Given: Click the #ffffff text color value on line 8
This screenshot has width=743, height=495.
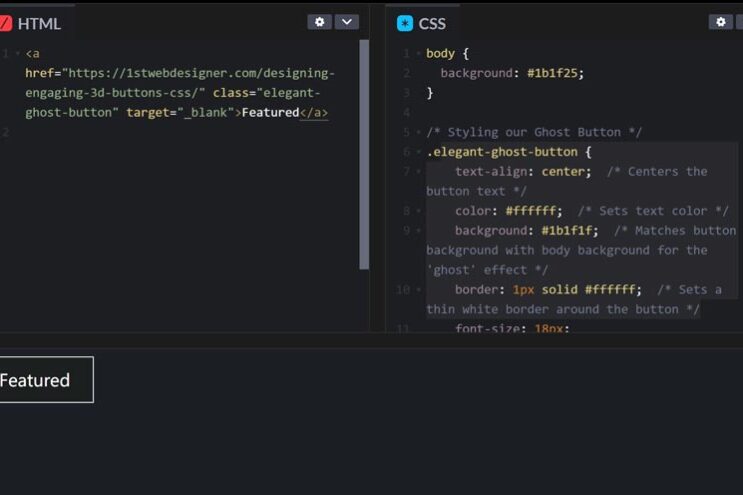Looking at the screenshot, I should point(533,210).
